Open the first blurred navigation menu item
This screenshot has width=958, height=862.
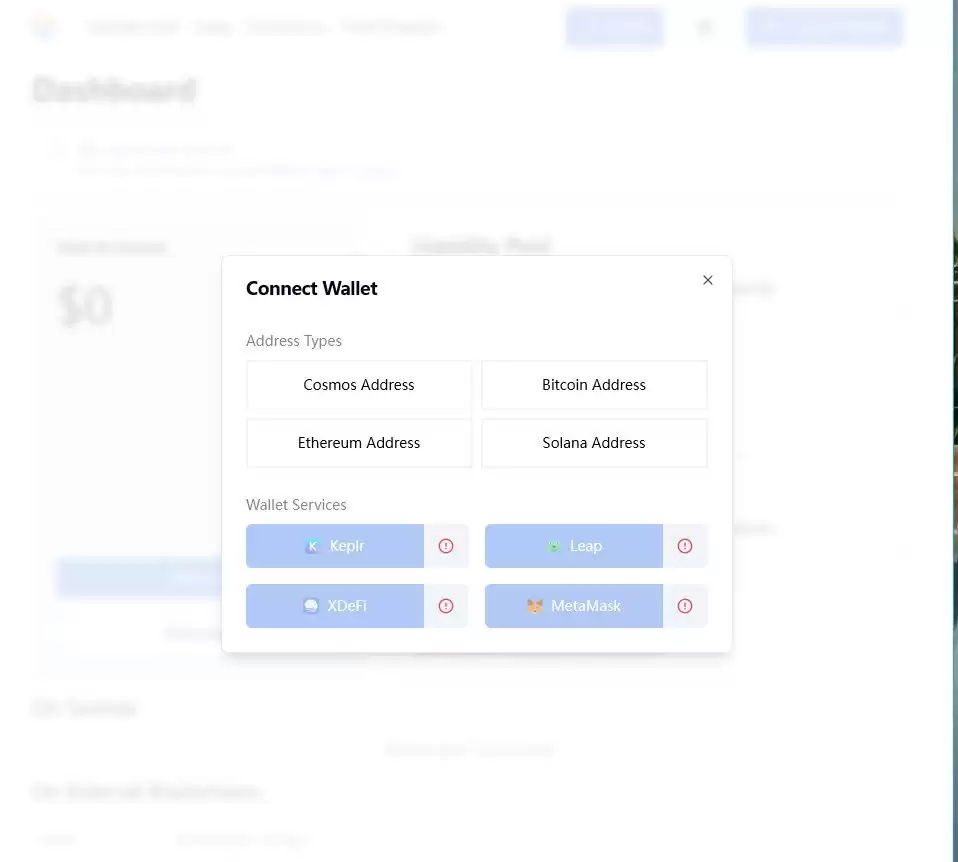point(133,27)
